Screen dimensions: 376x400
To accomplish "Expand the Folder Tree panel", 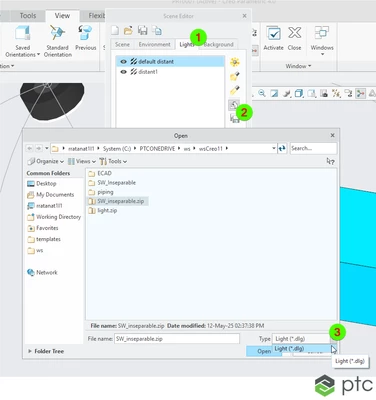I will (46, 351).
